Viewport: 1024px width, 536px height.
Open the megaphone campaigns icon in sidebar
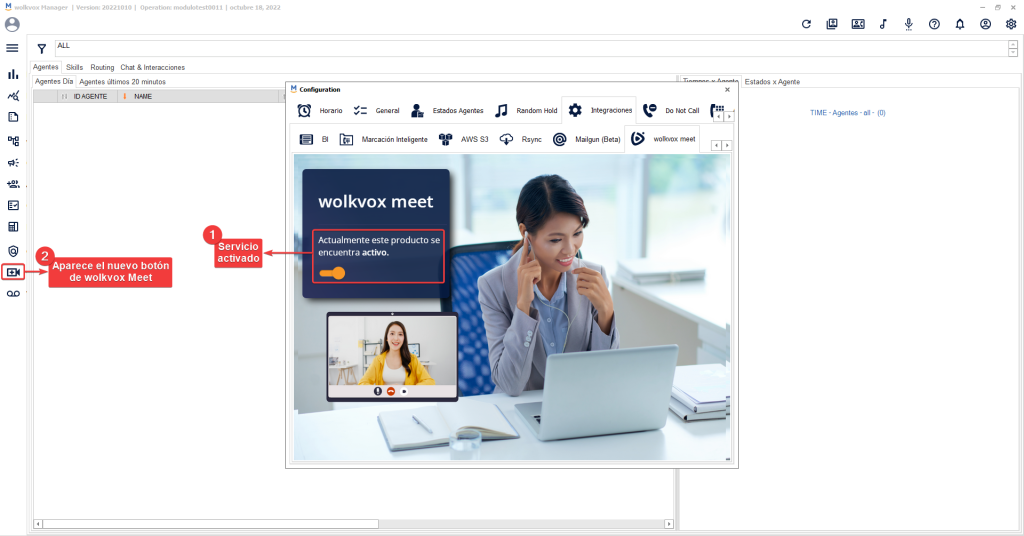pyautogui.click(x=13, y=163)
